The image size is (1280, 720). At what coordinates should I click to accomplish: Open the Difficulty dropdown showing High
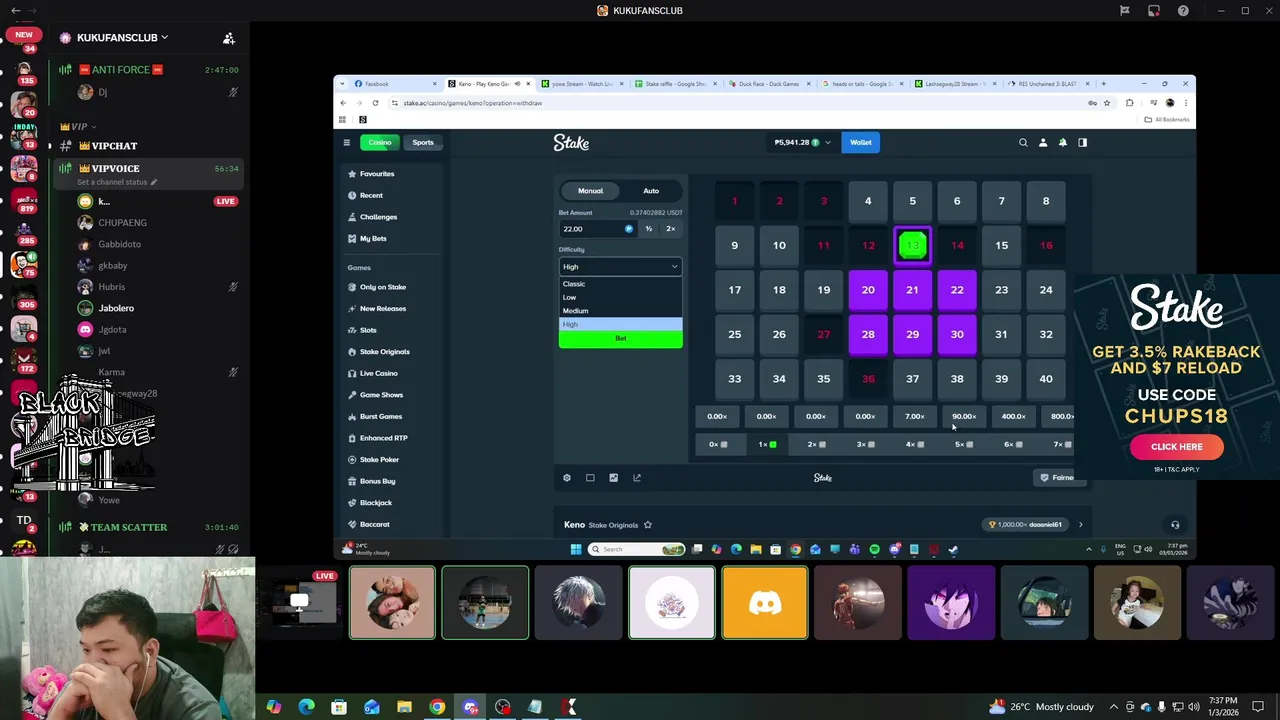620,267
